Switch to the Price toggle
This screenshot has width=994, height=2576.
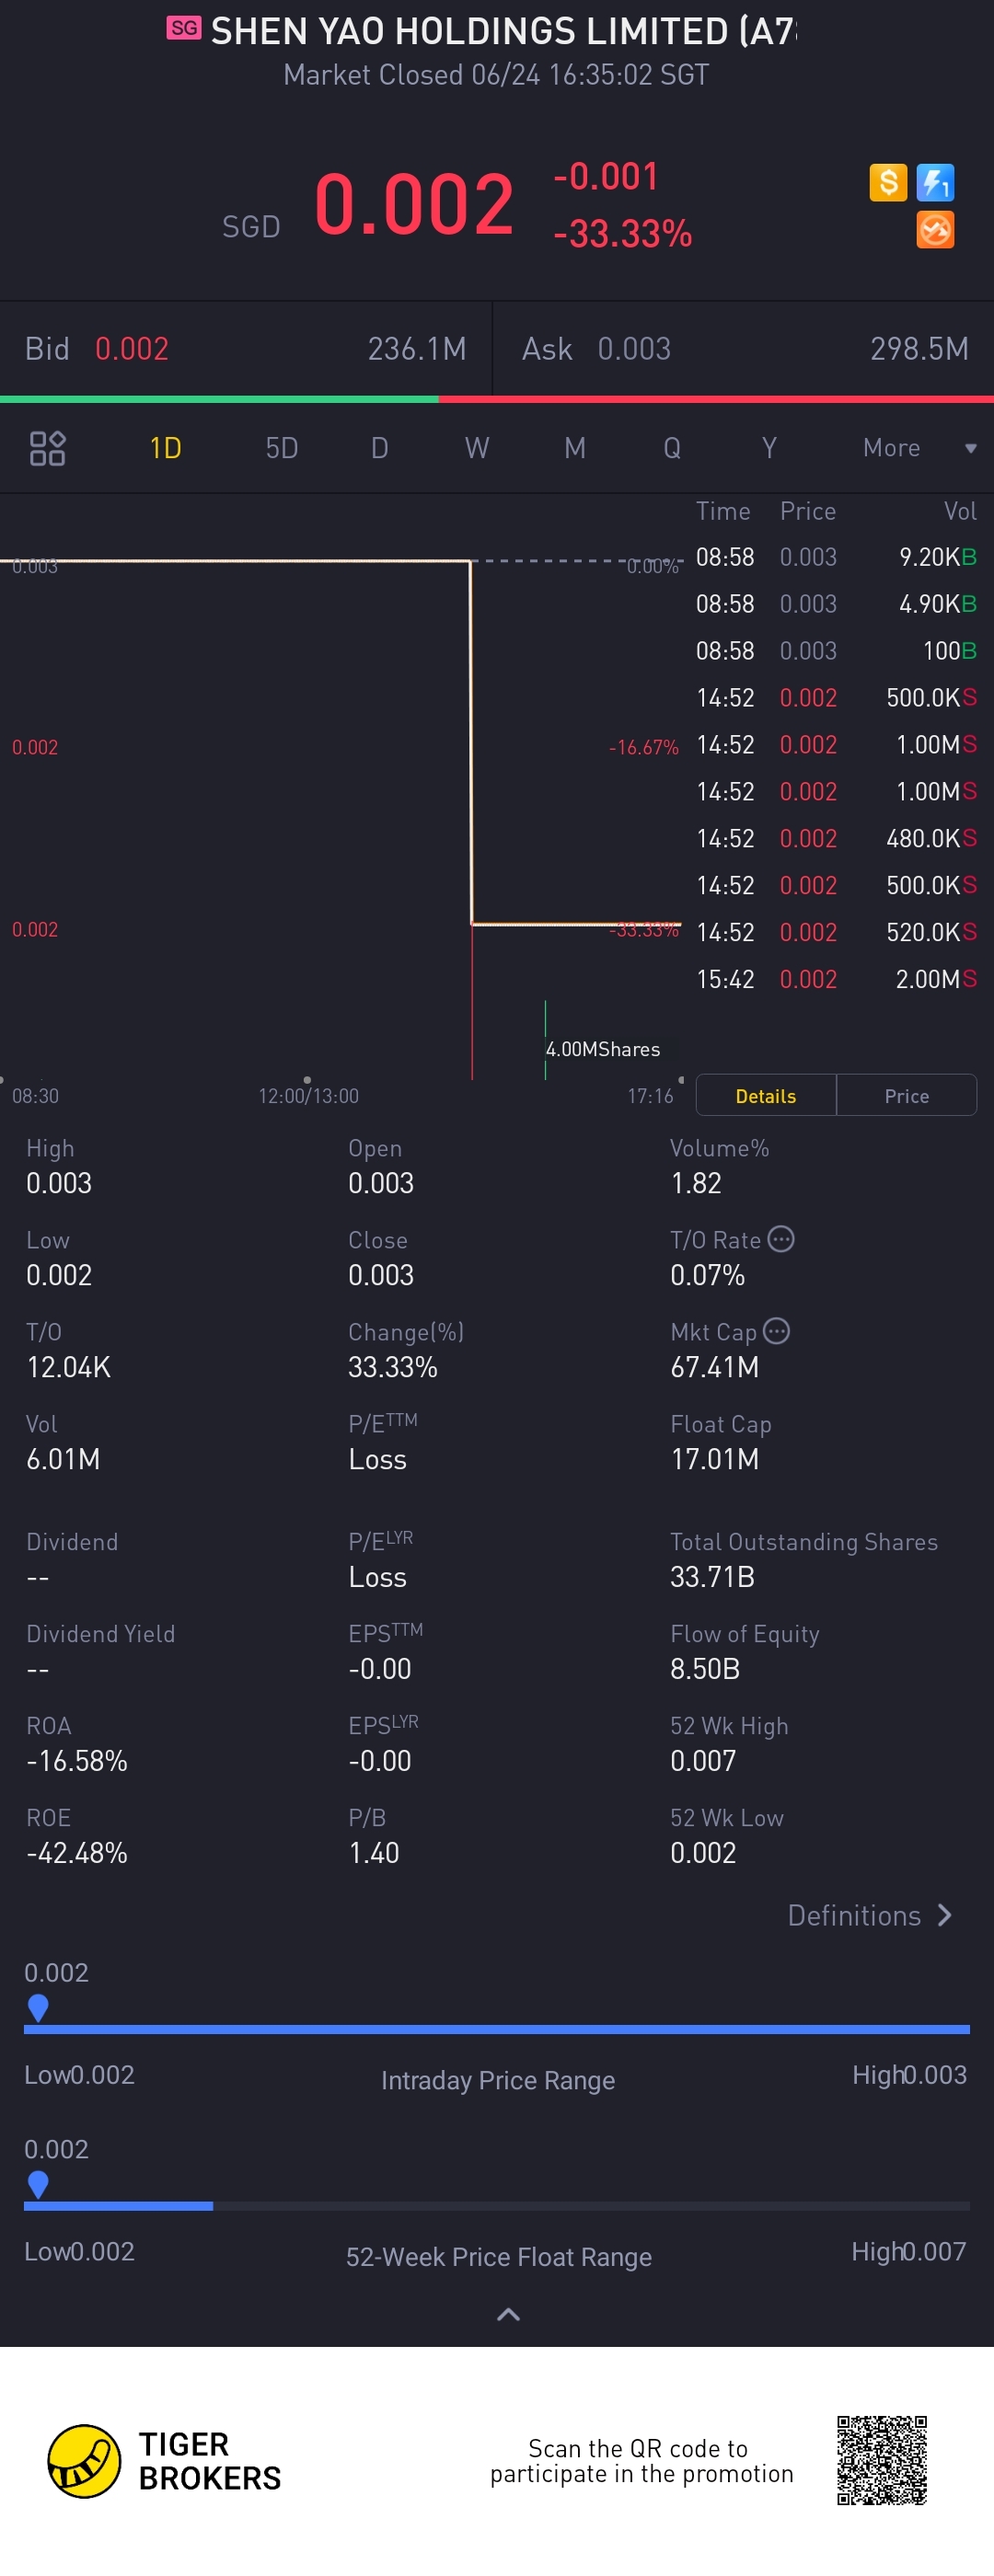coord(906,1096)
